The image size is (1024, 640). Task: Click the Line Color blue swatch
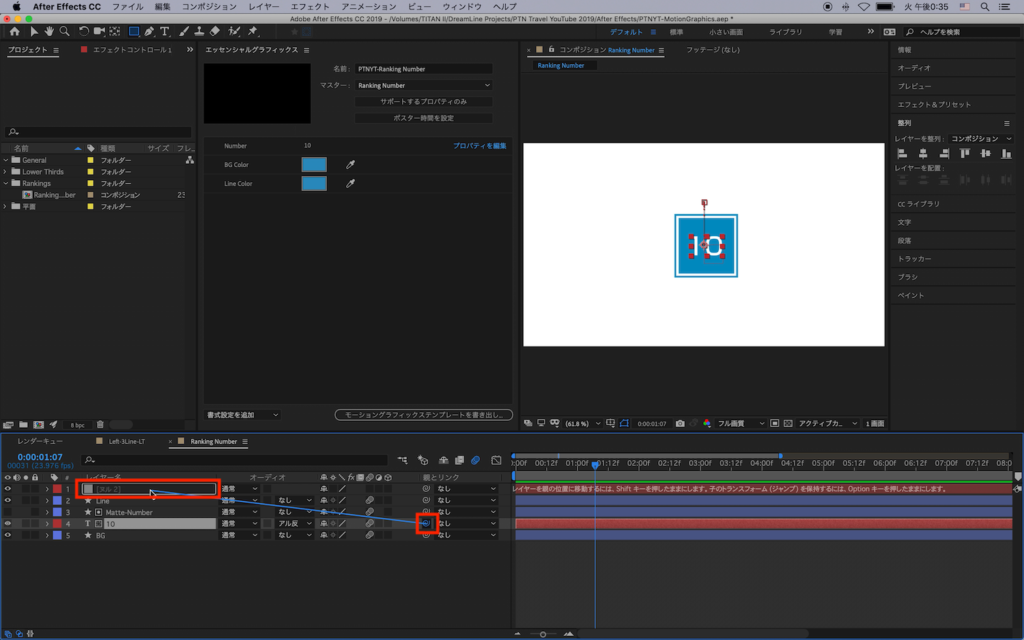pyautogui.click(x=314, y=184)
